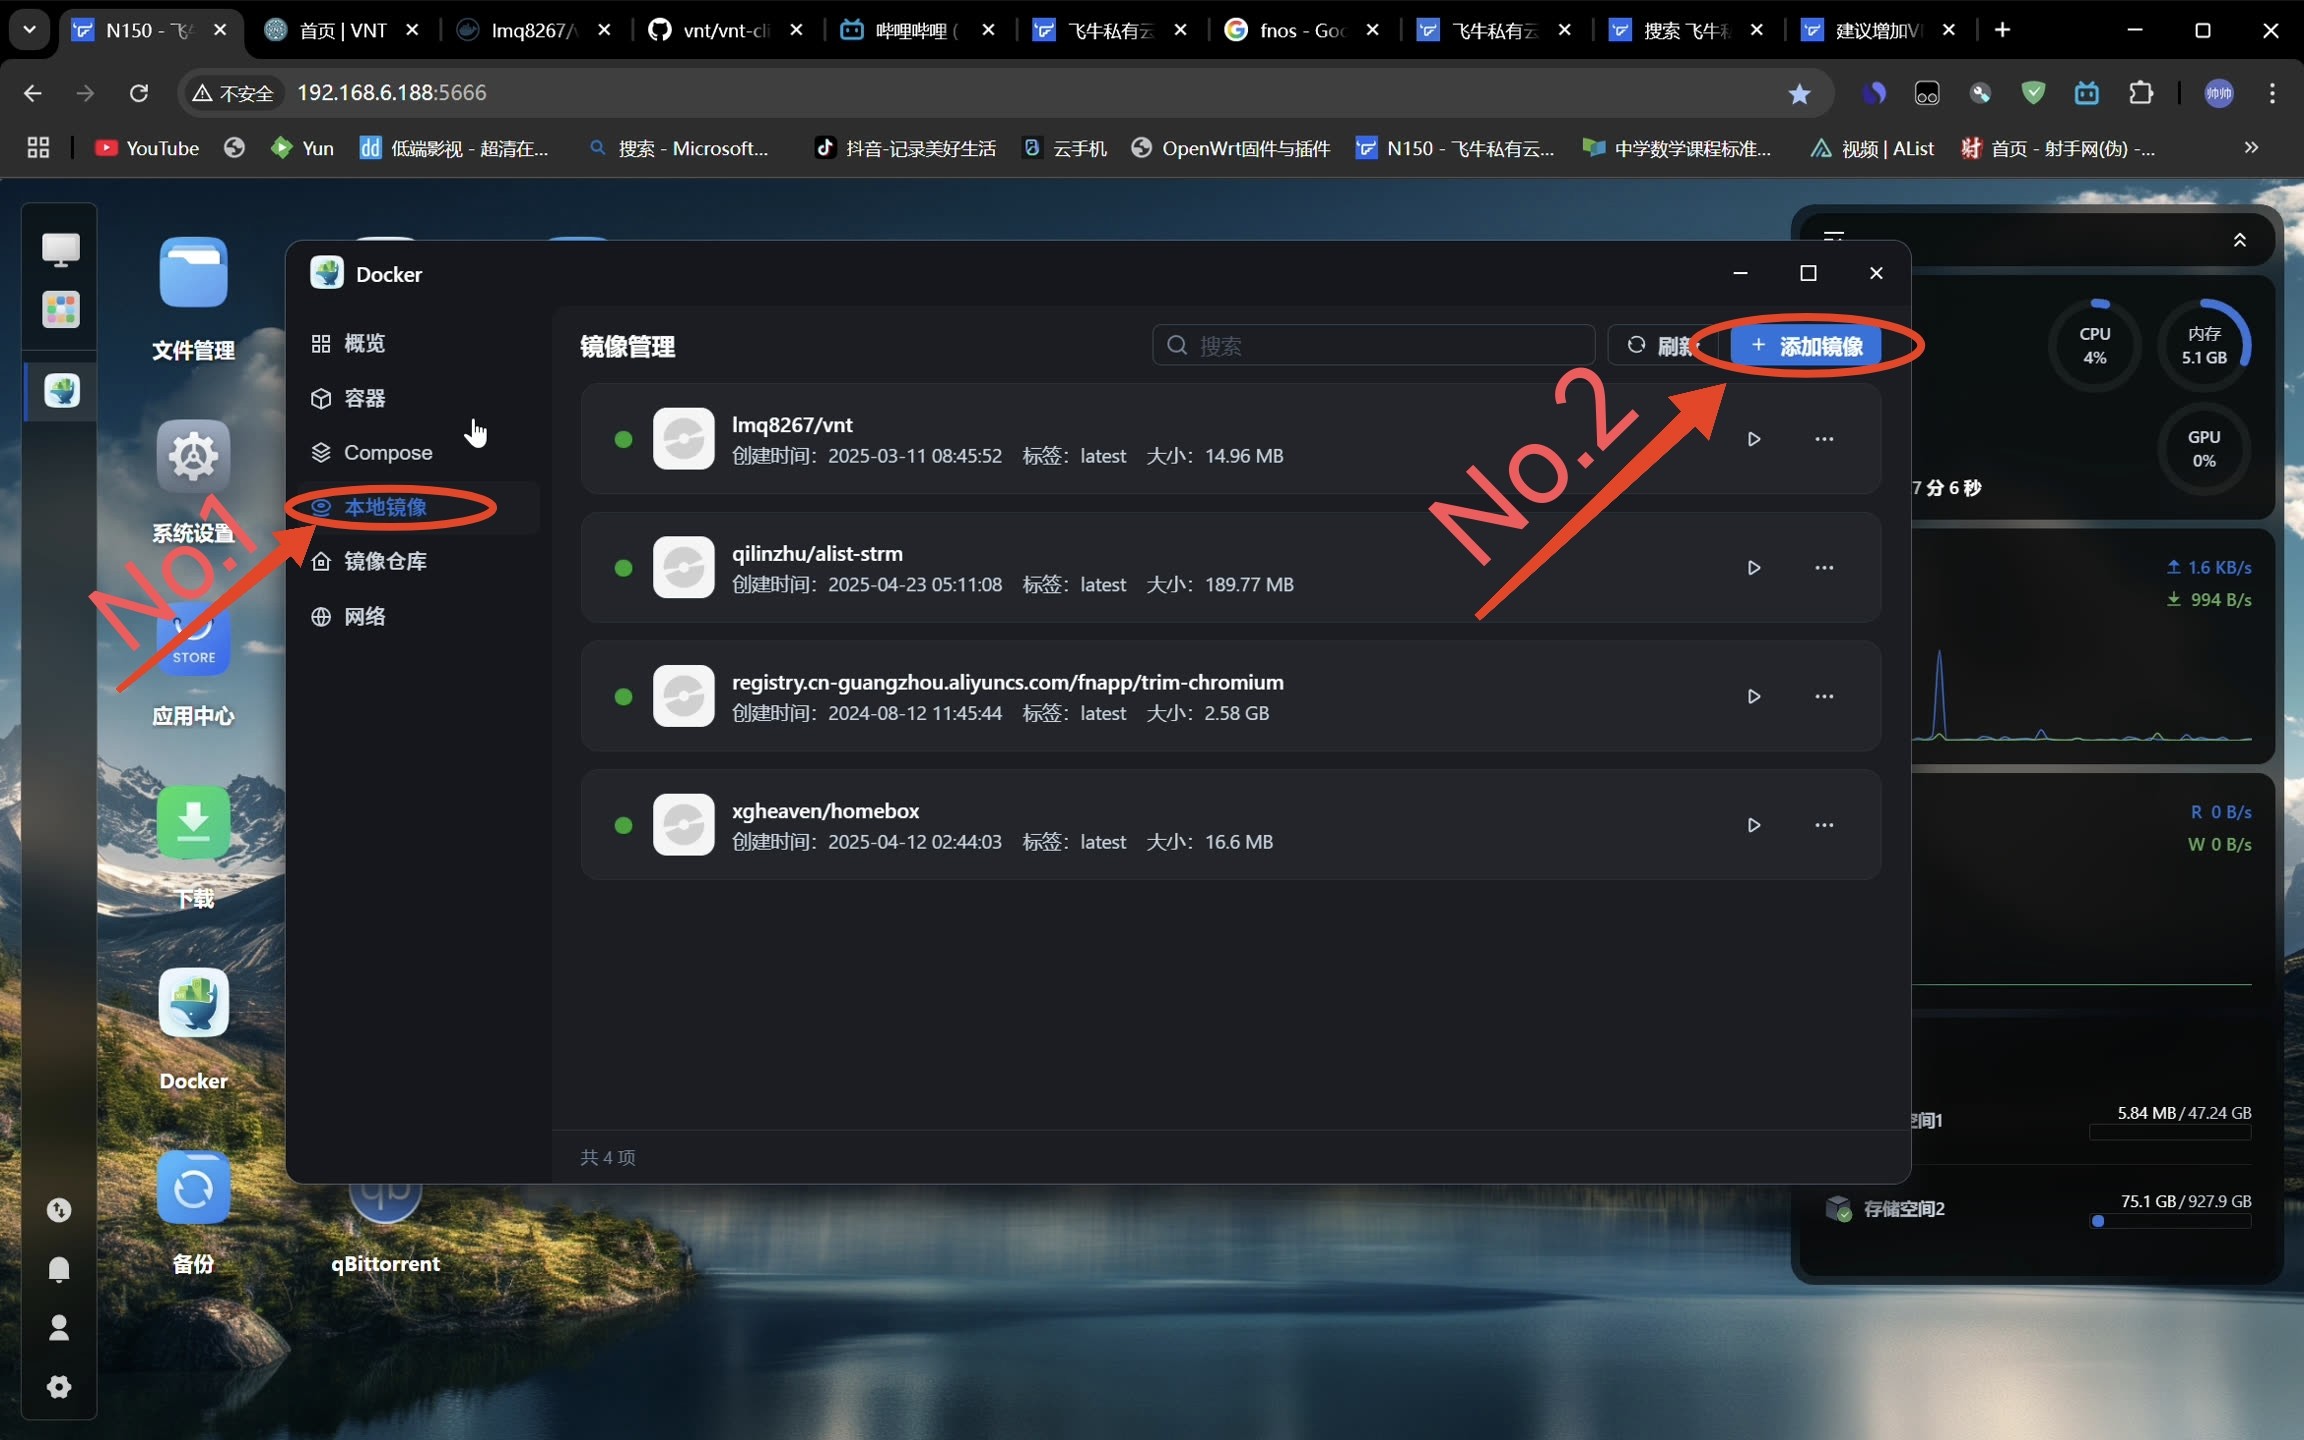The image size is (2304, 1440).
Task: Click desktop monitor icon in left dock
Action: tap(60, 248)
